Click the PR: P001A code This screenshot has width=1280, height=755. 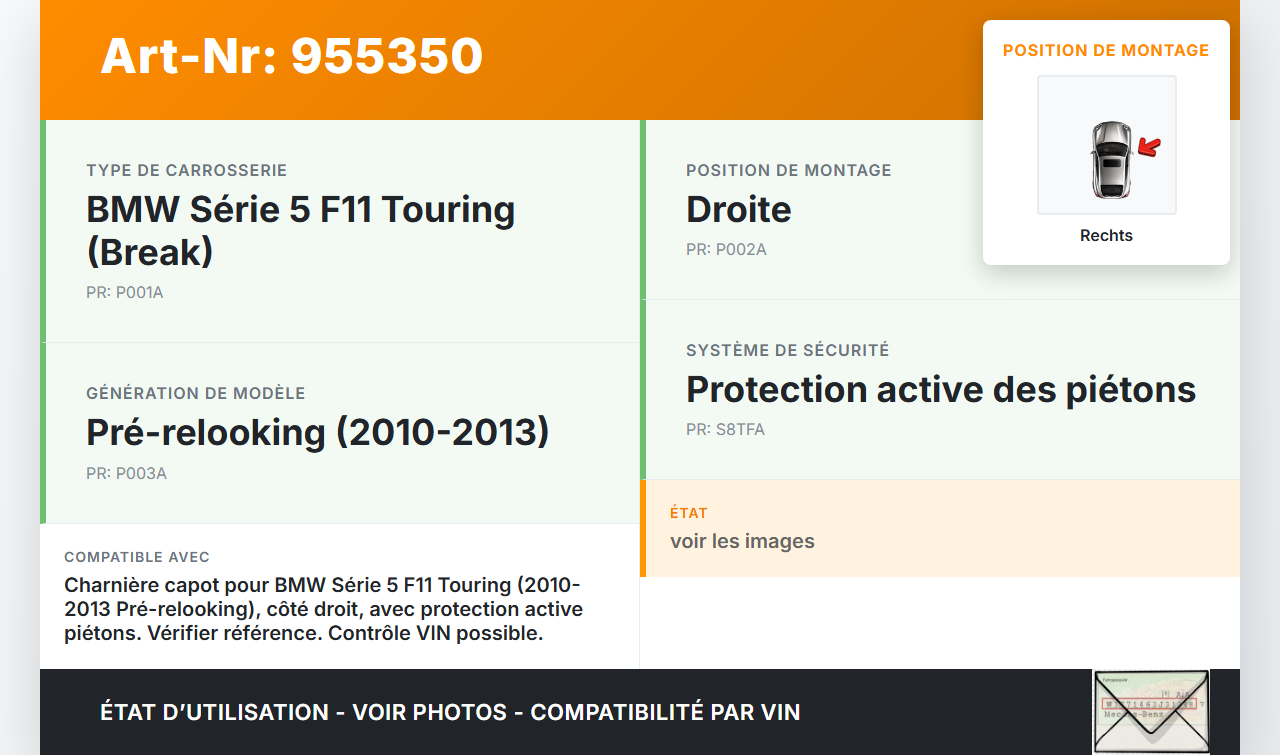point(124,293)
